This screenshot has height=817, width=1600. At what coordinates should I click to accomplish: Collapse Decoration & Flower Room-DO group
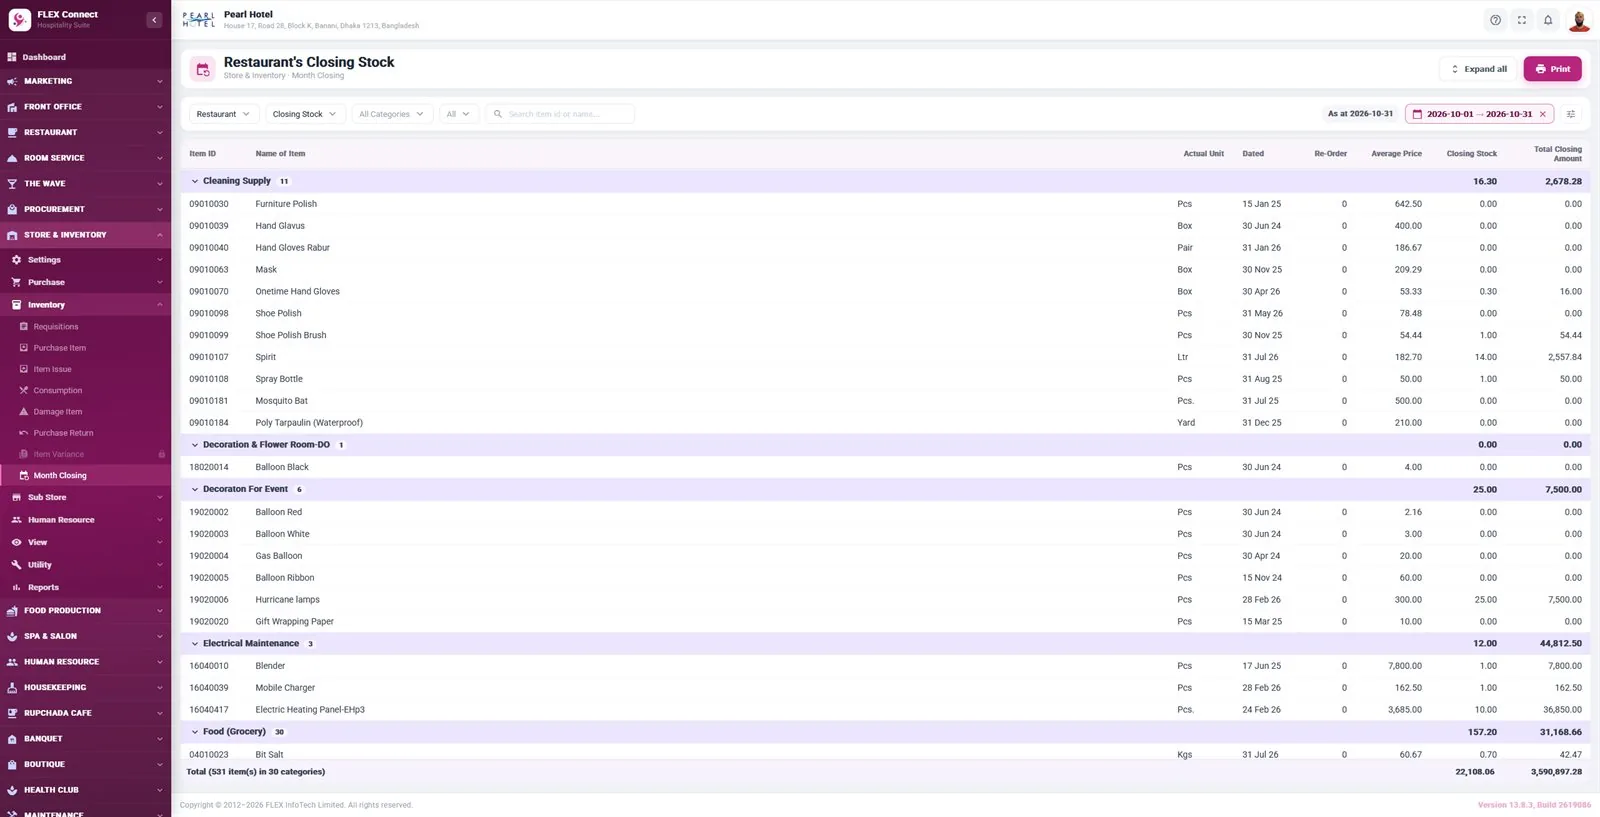coord(195,445)
